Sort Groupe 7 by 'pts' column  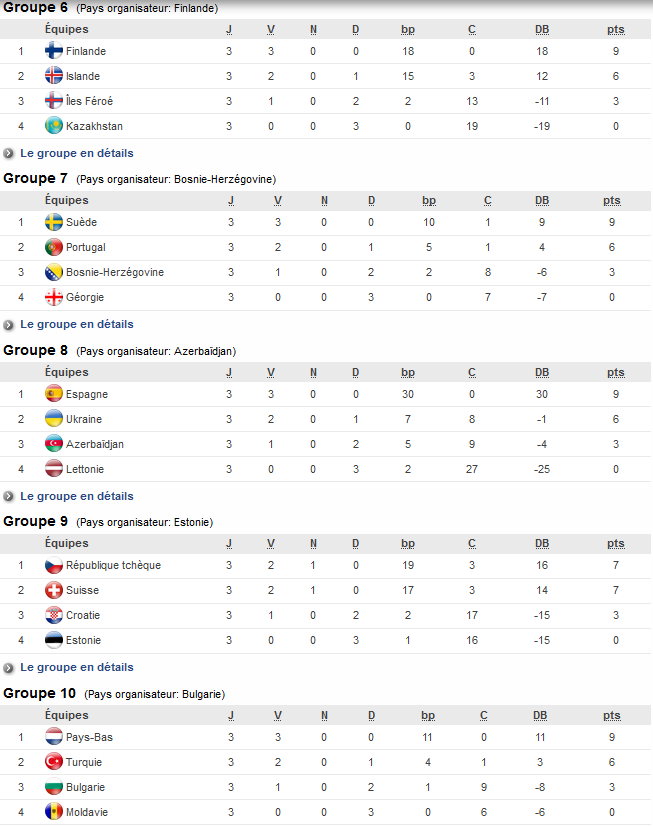(x=611, y=200)
